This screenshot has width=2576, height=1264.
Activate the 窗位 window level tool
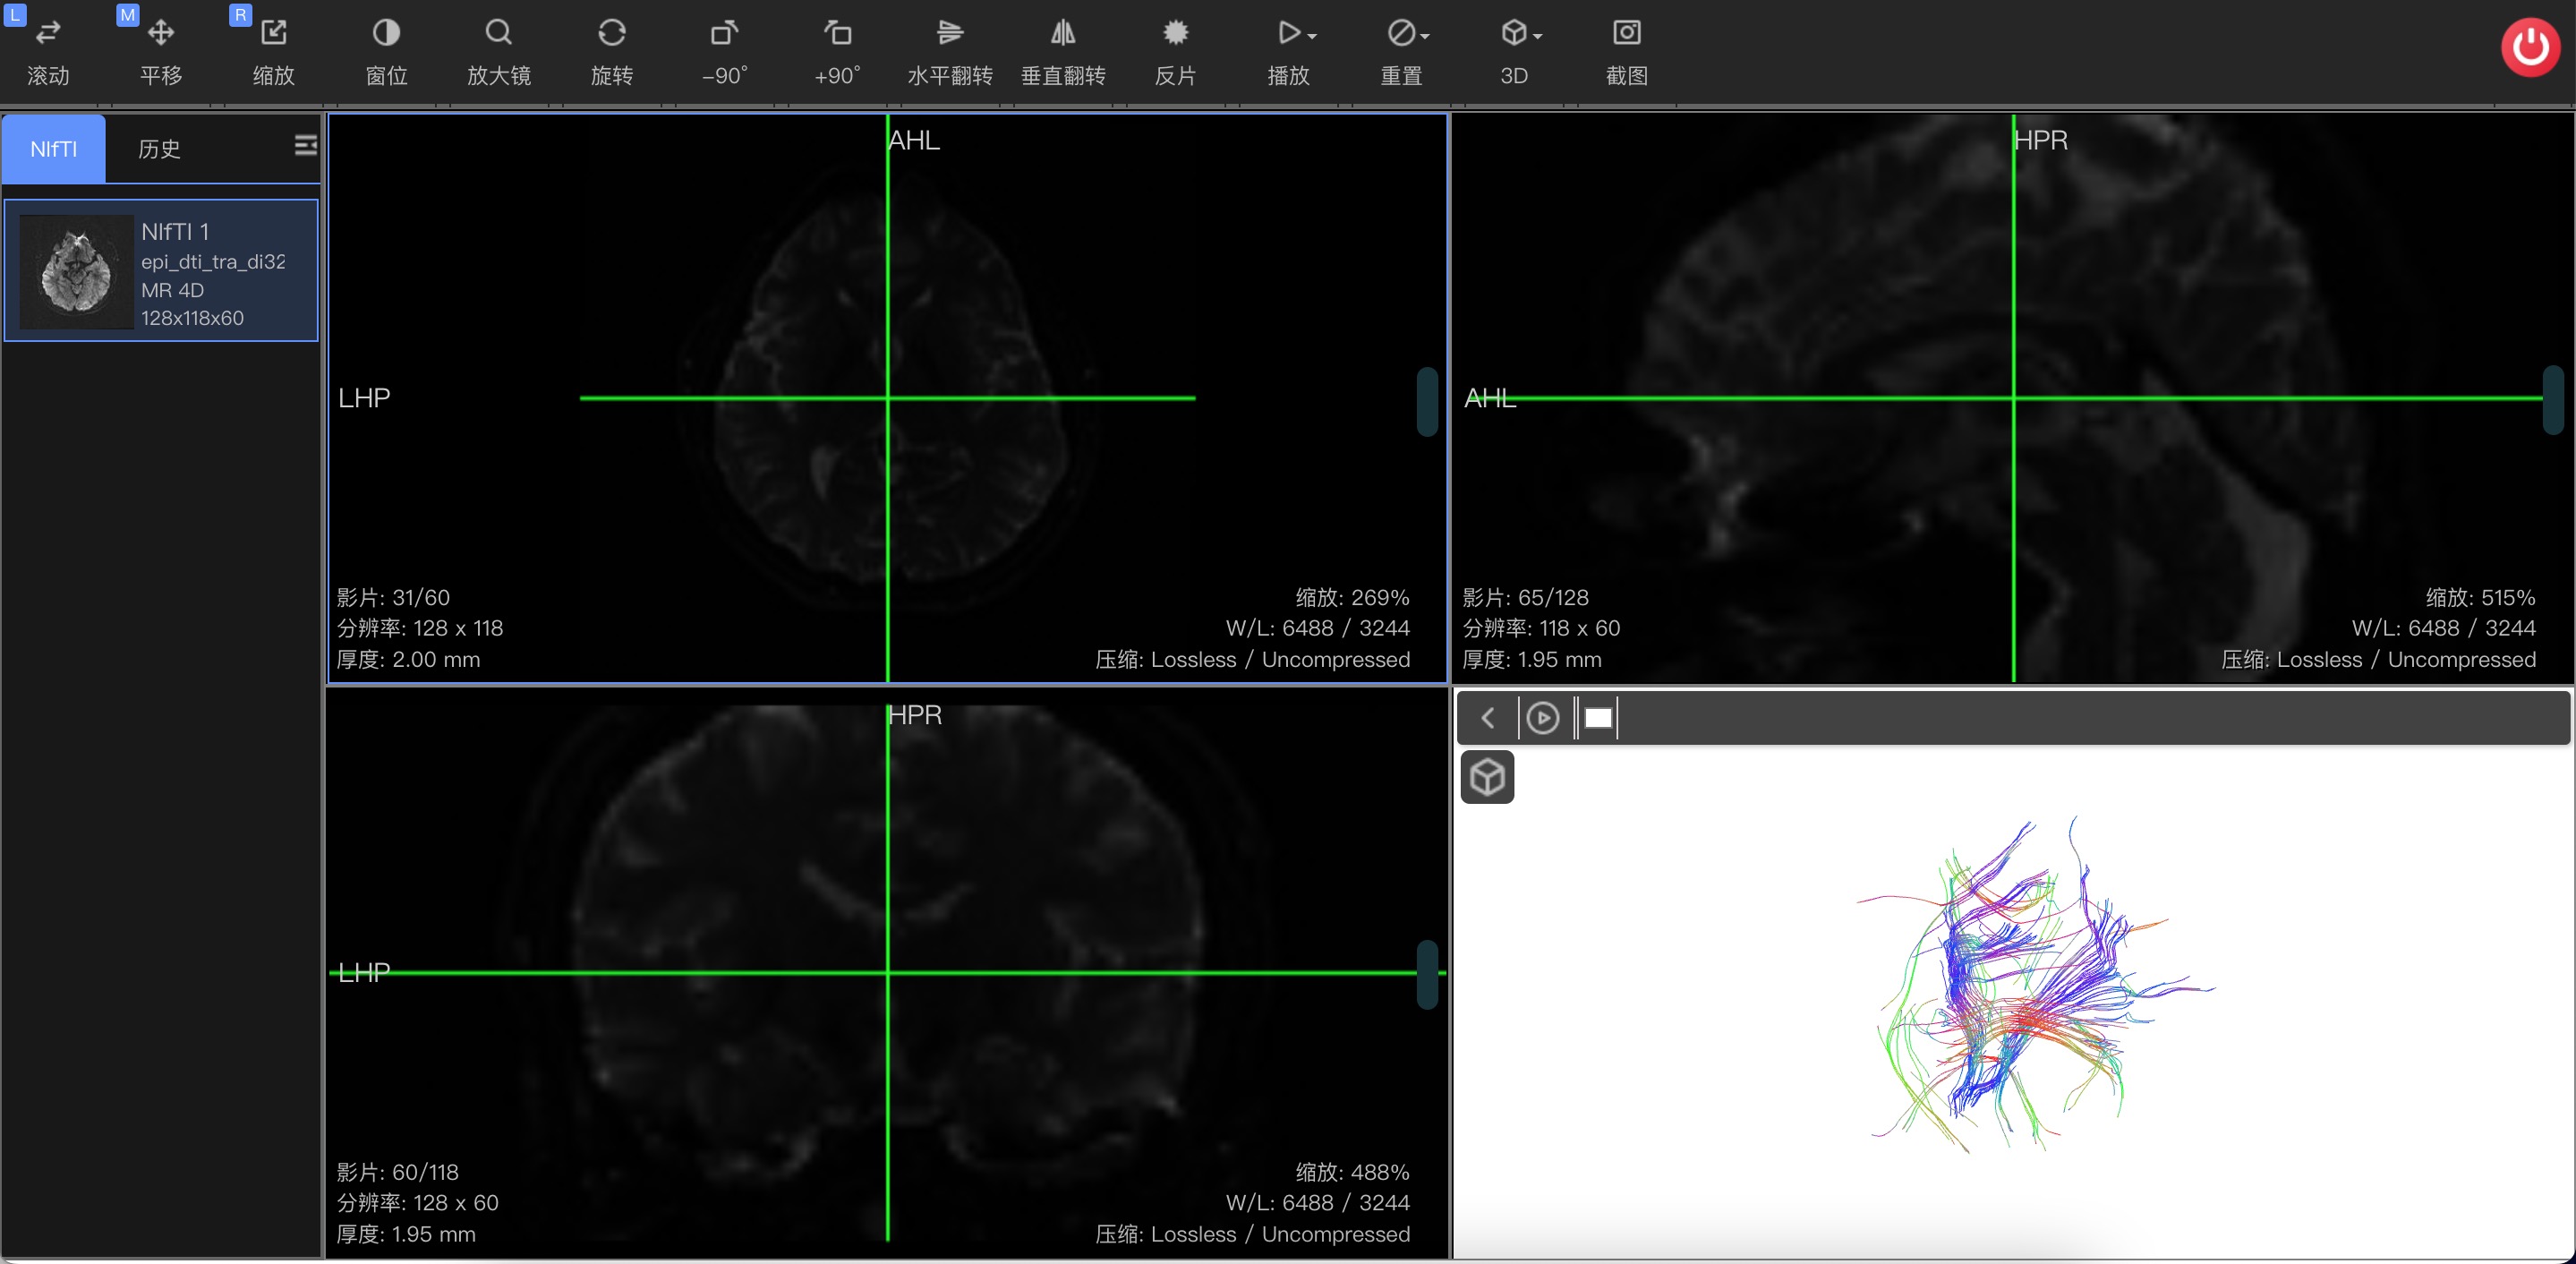point(386,52)
